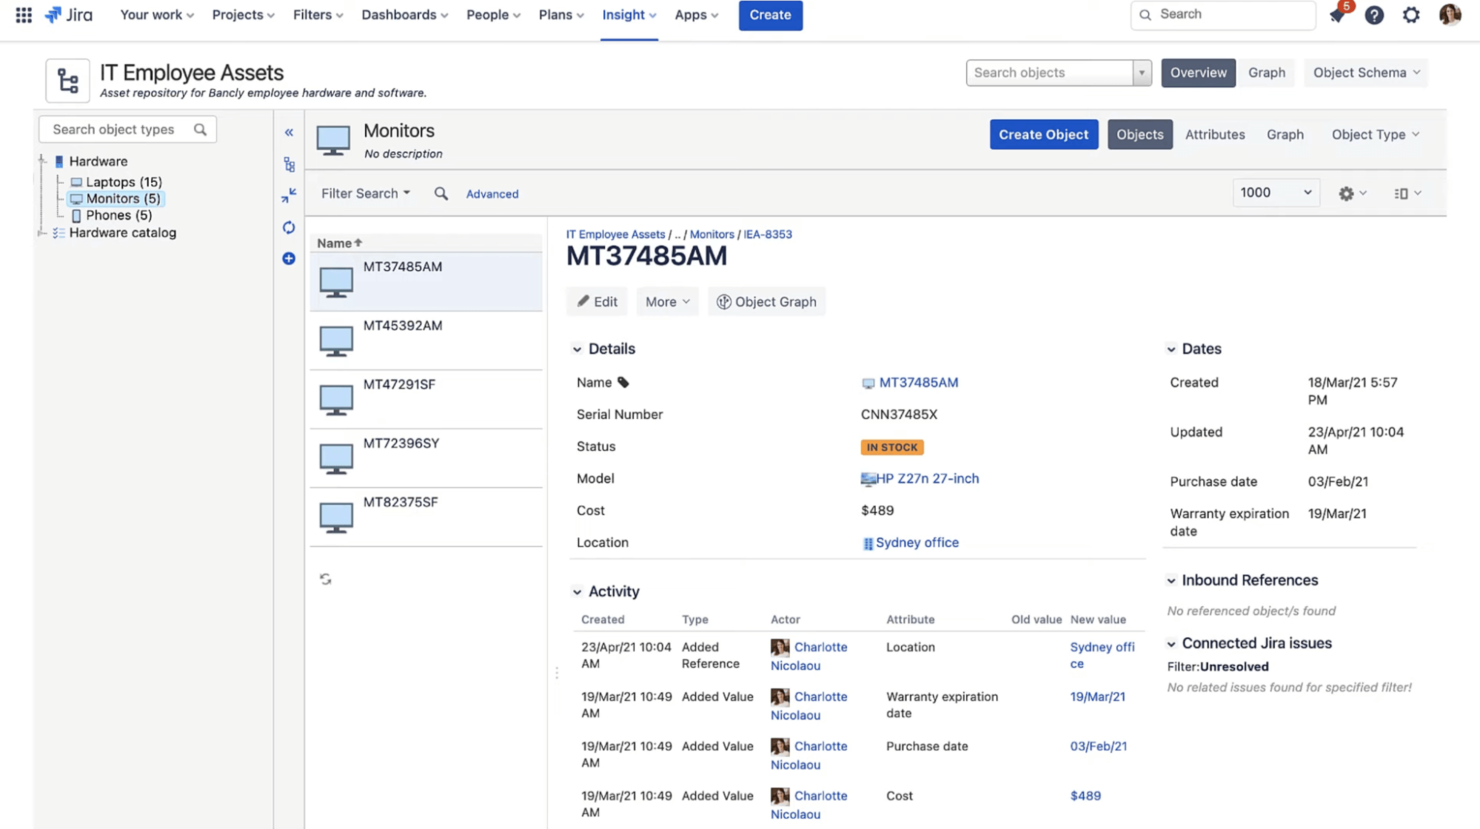This screenshot has height=829, width=1480.
Task: Switch to the Attributes tab
Action: tap(1214, 134)
